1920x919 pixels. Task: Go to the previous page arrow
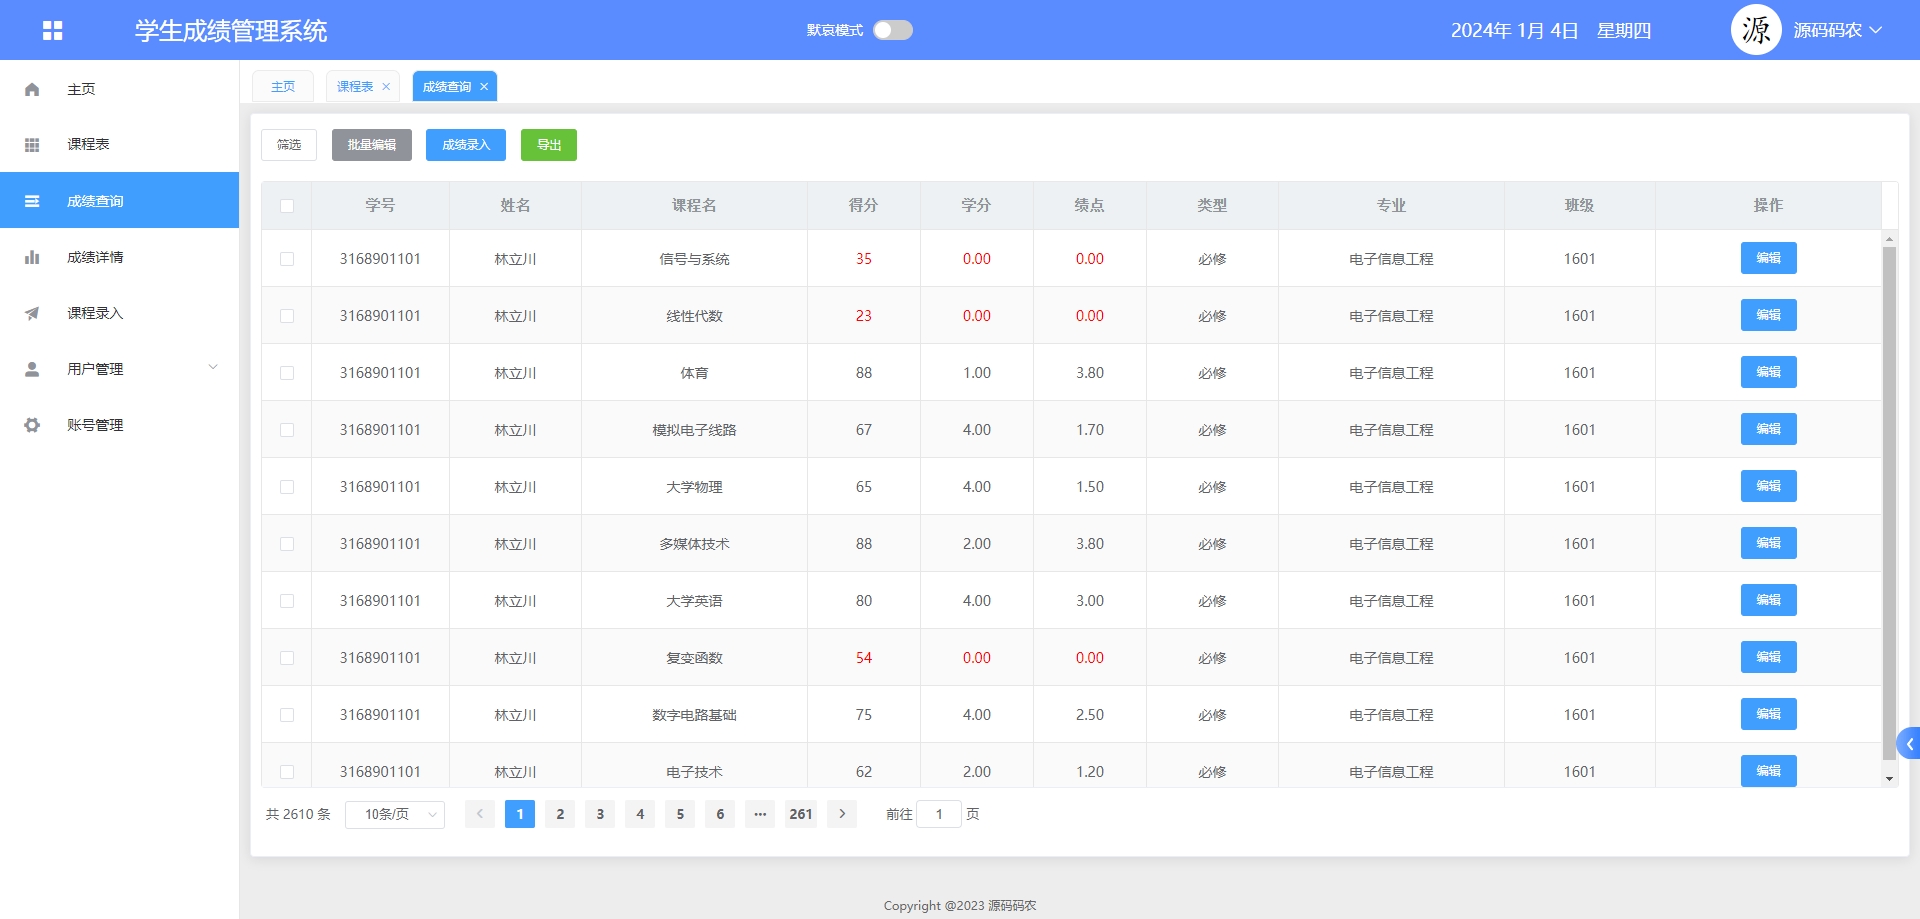coord(480,814)
